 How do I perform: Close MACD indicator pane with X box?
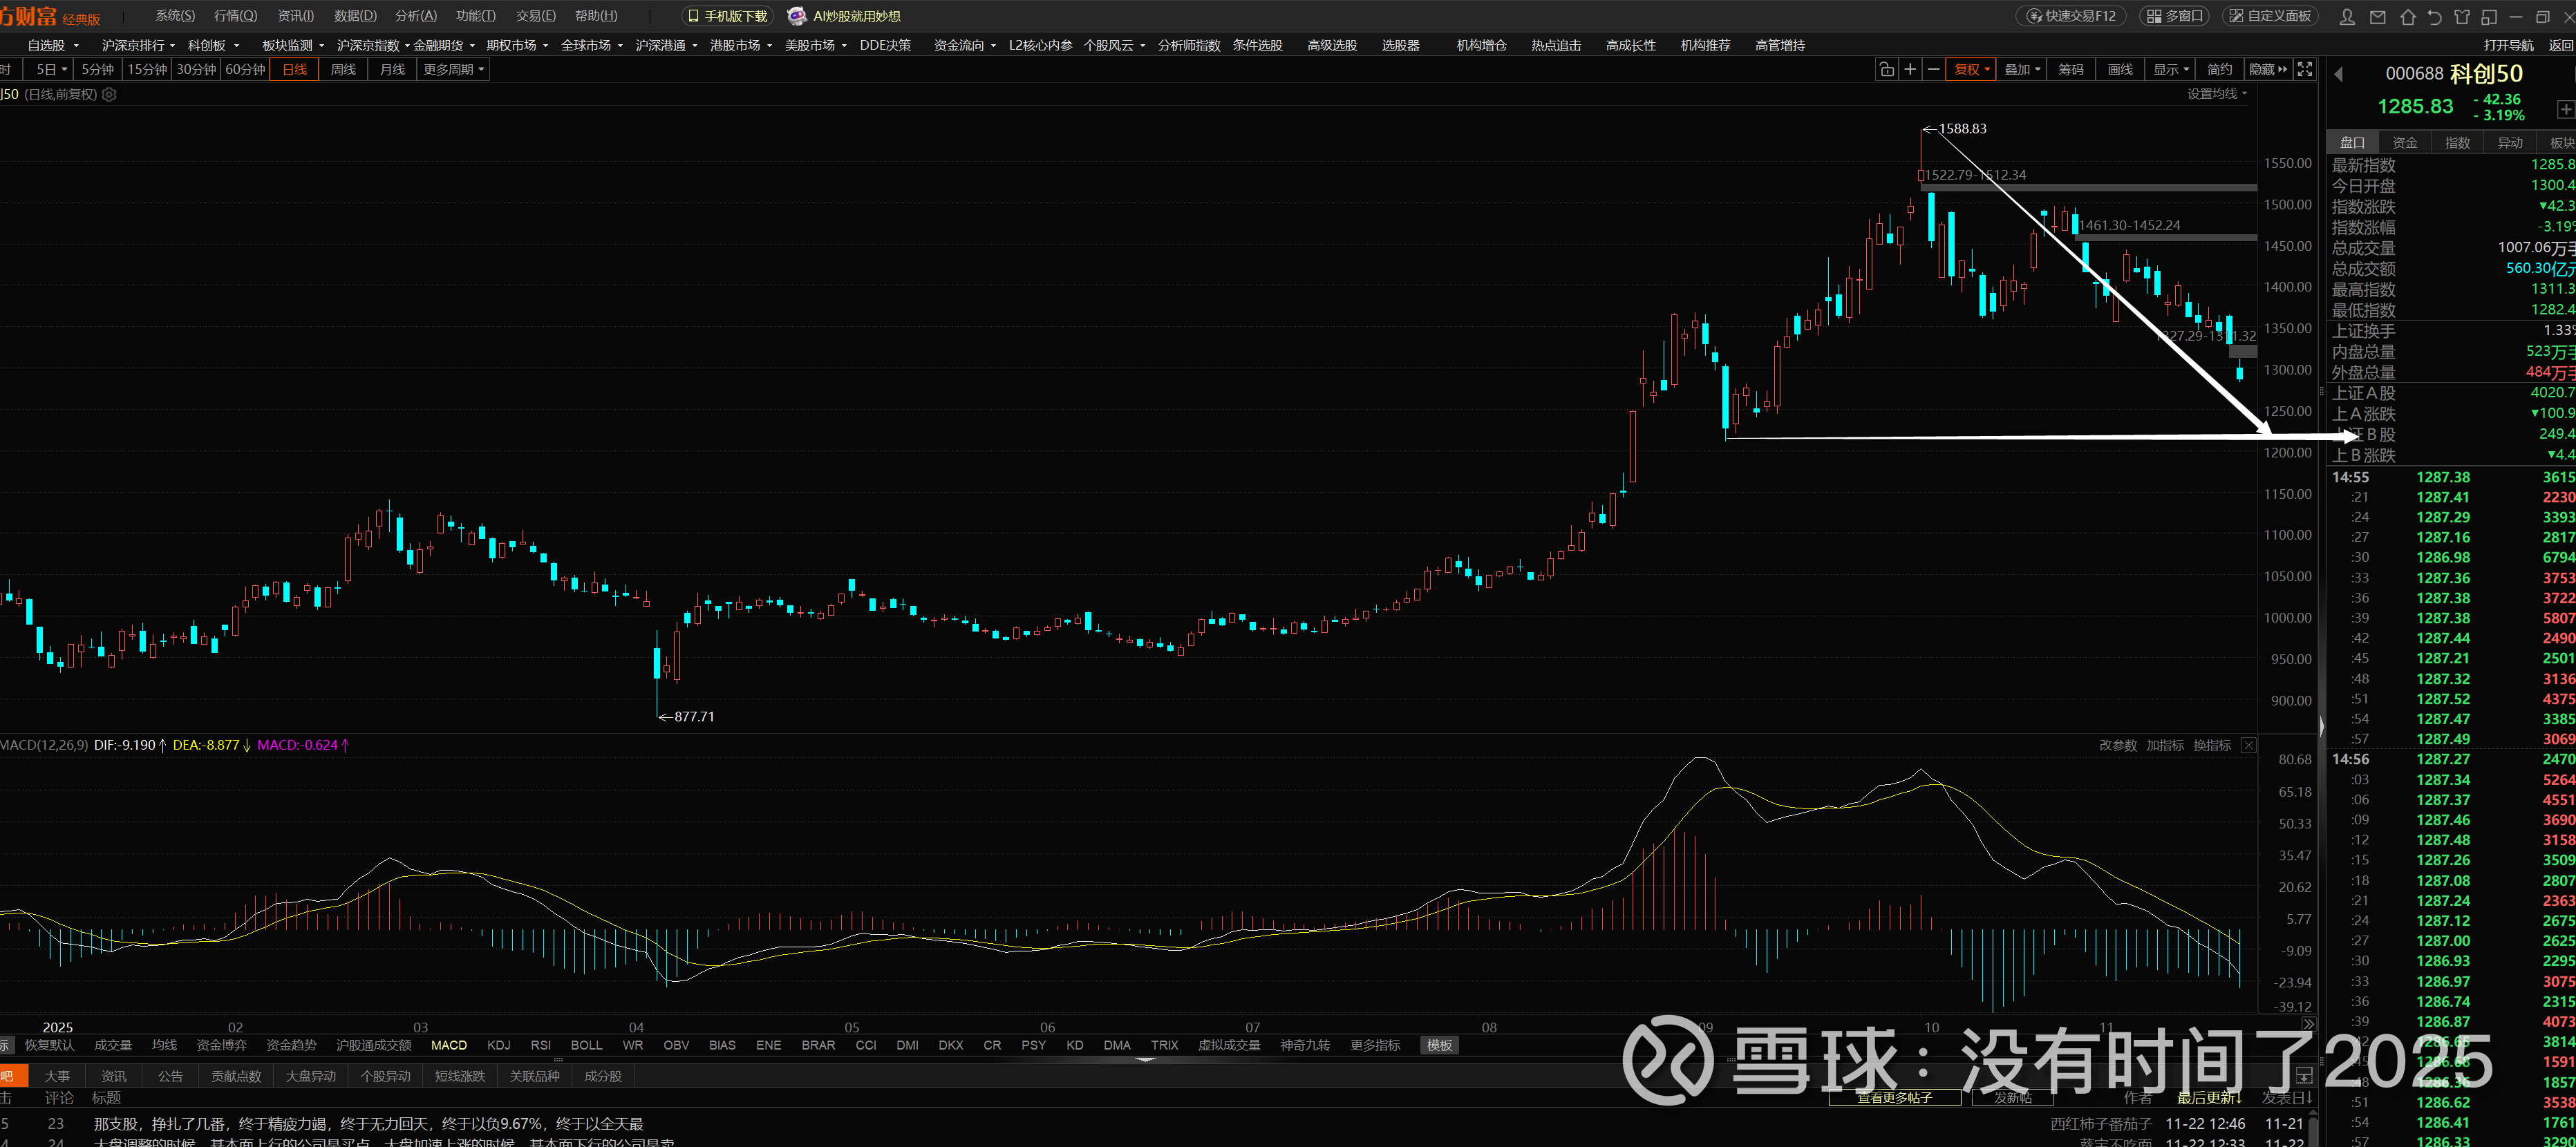pos(2248,745)
